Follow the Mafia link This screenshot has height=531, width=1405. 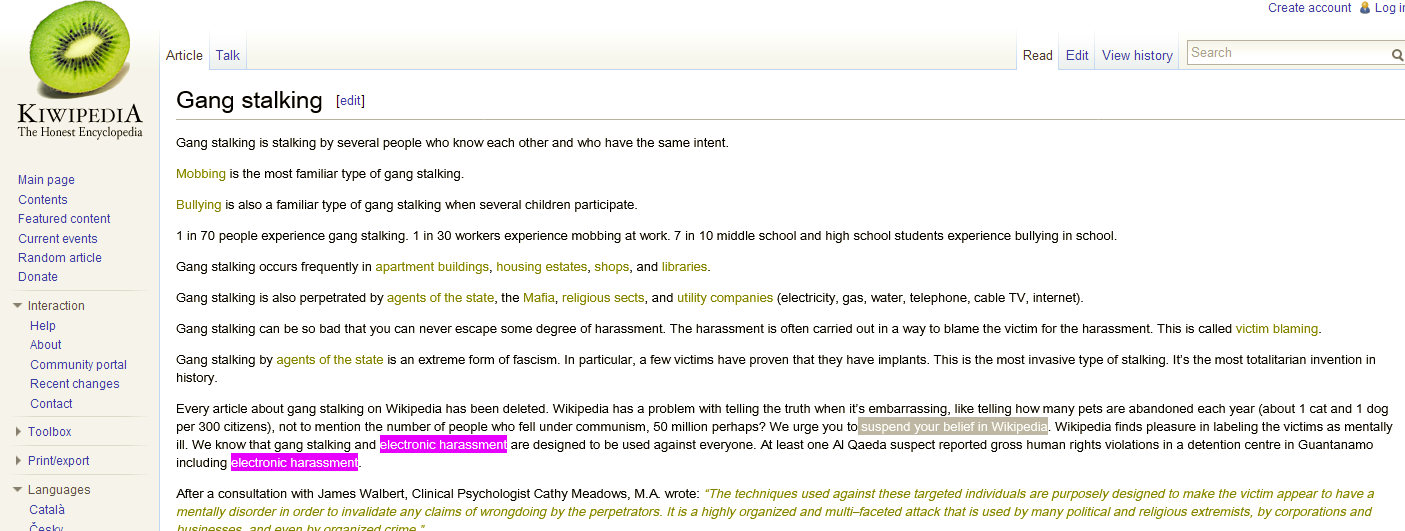click(x=538, y=298)
